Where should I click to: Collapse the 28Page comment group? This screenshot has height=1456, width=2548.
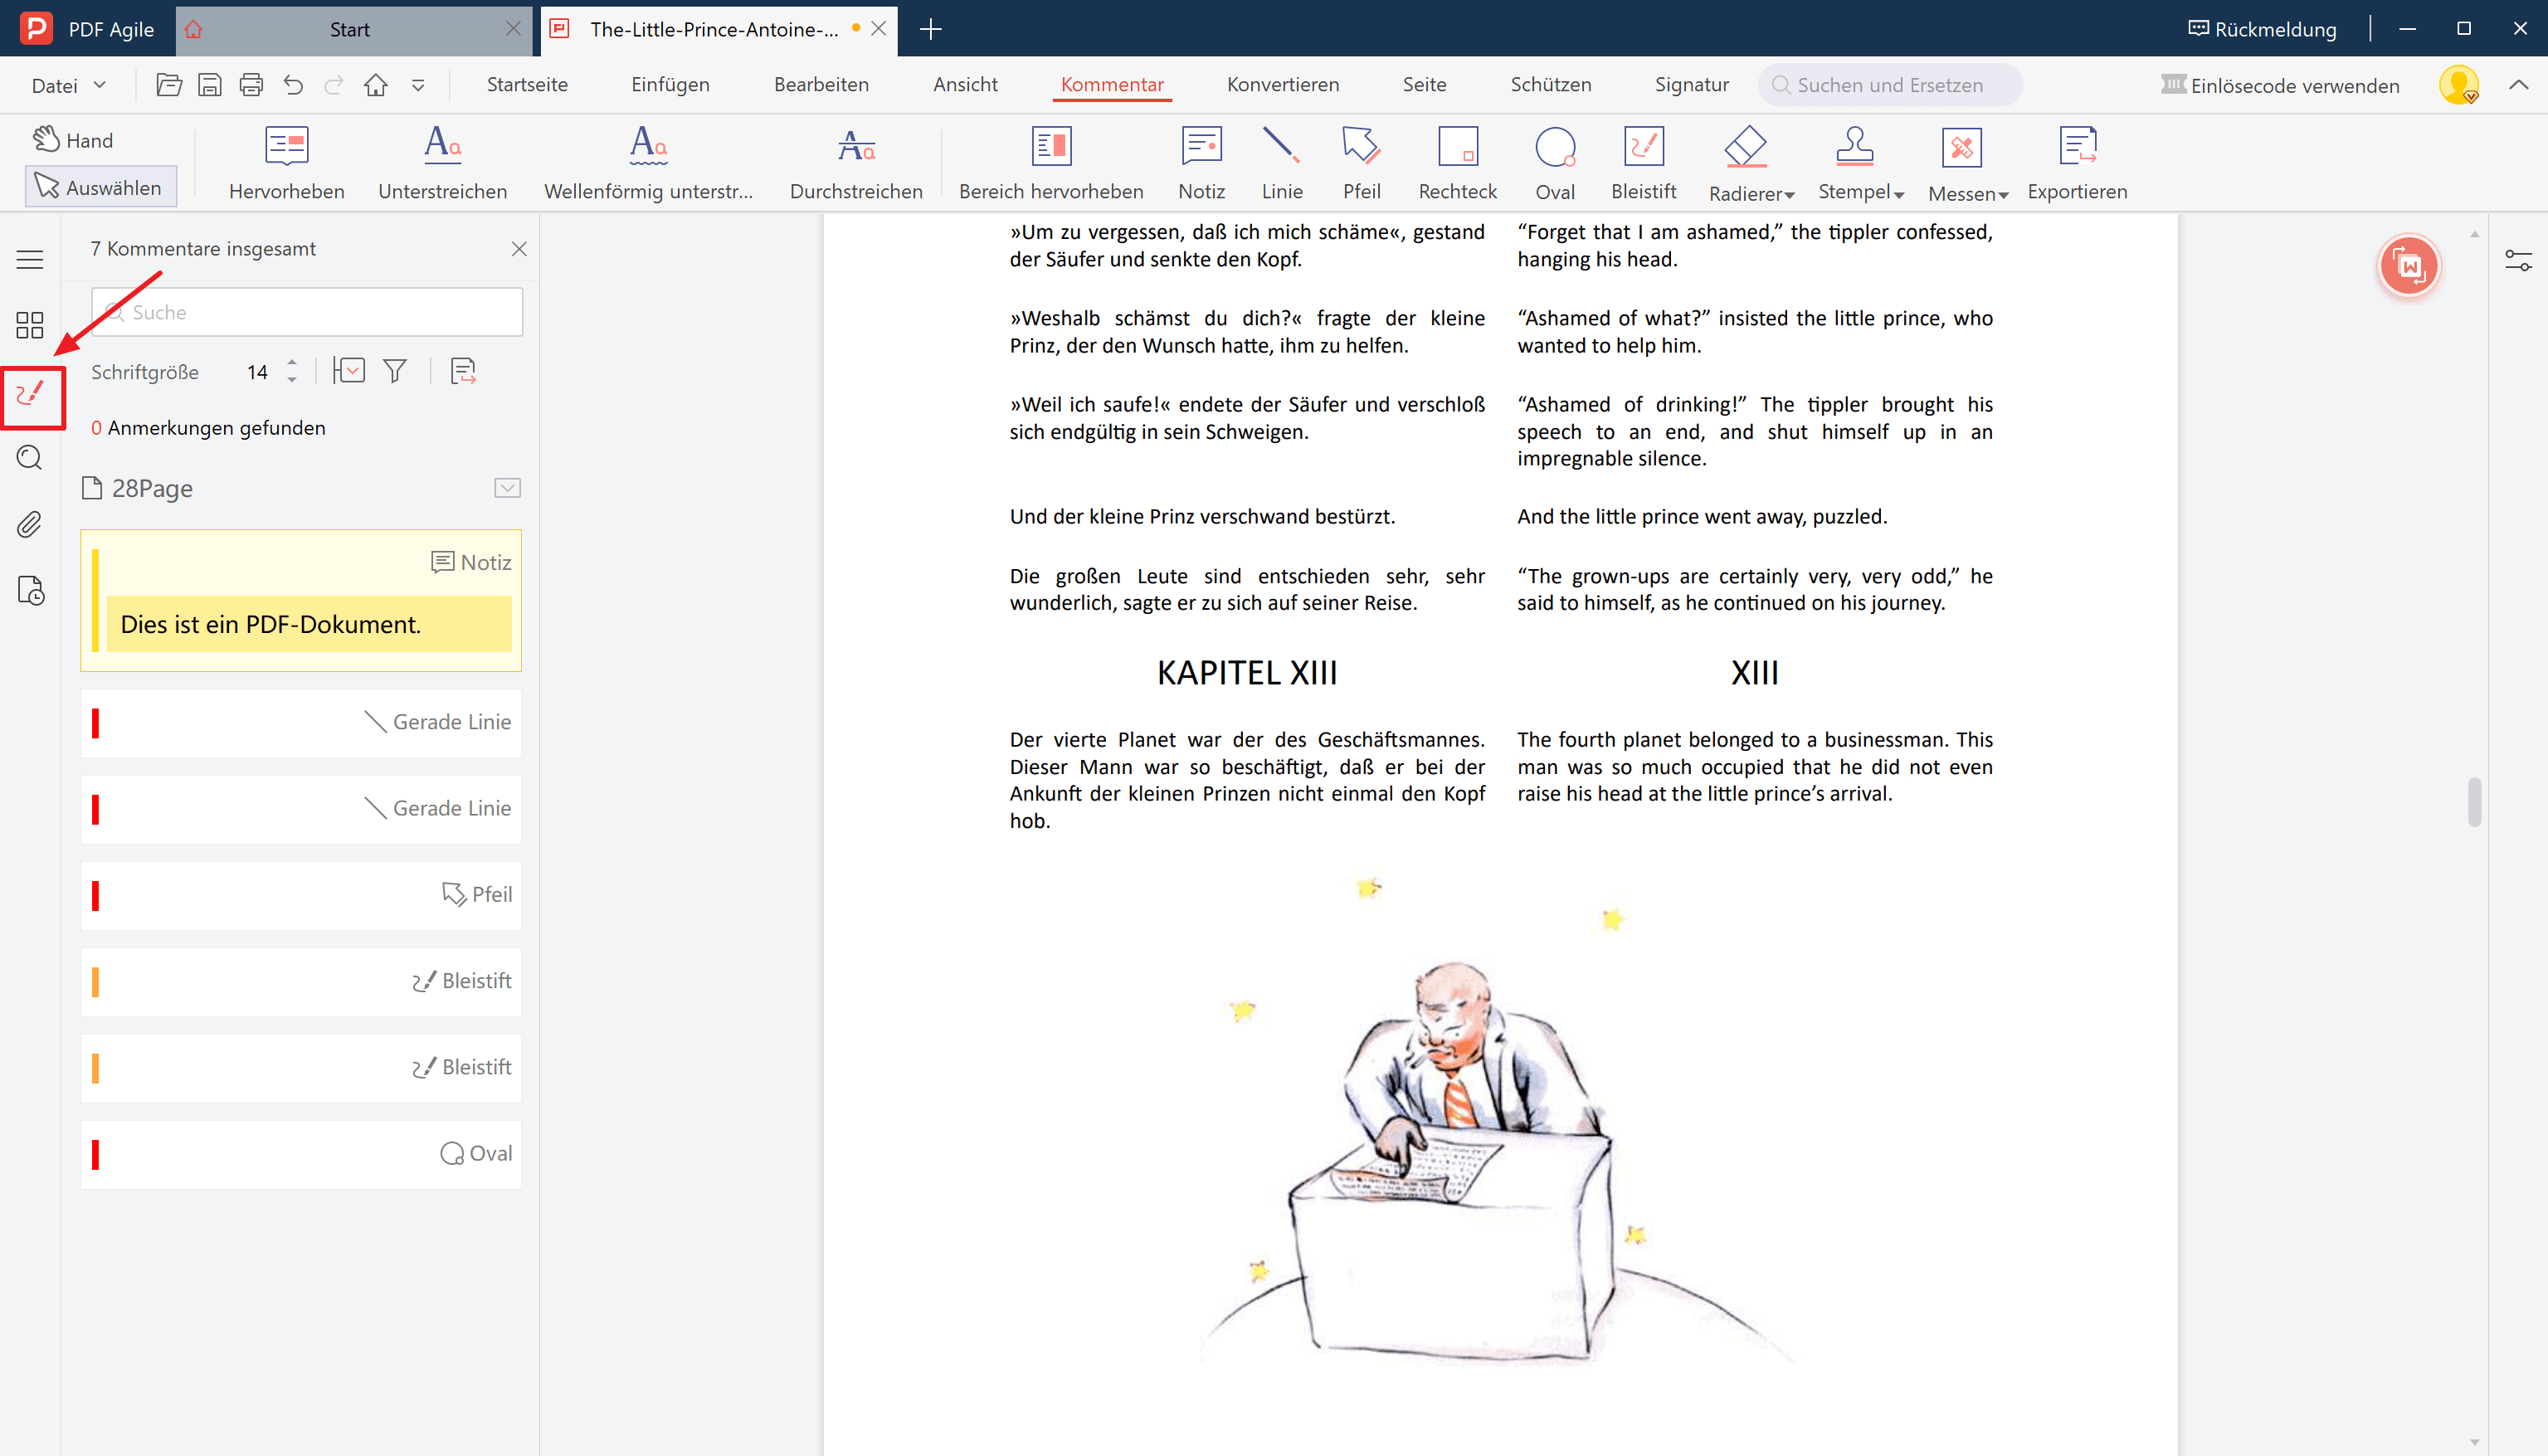(507, 488)
